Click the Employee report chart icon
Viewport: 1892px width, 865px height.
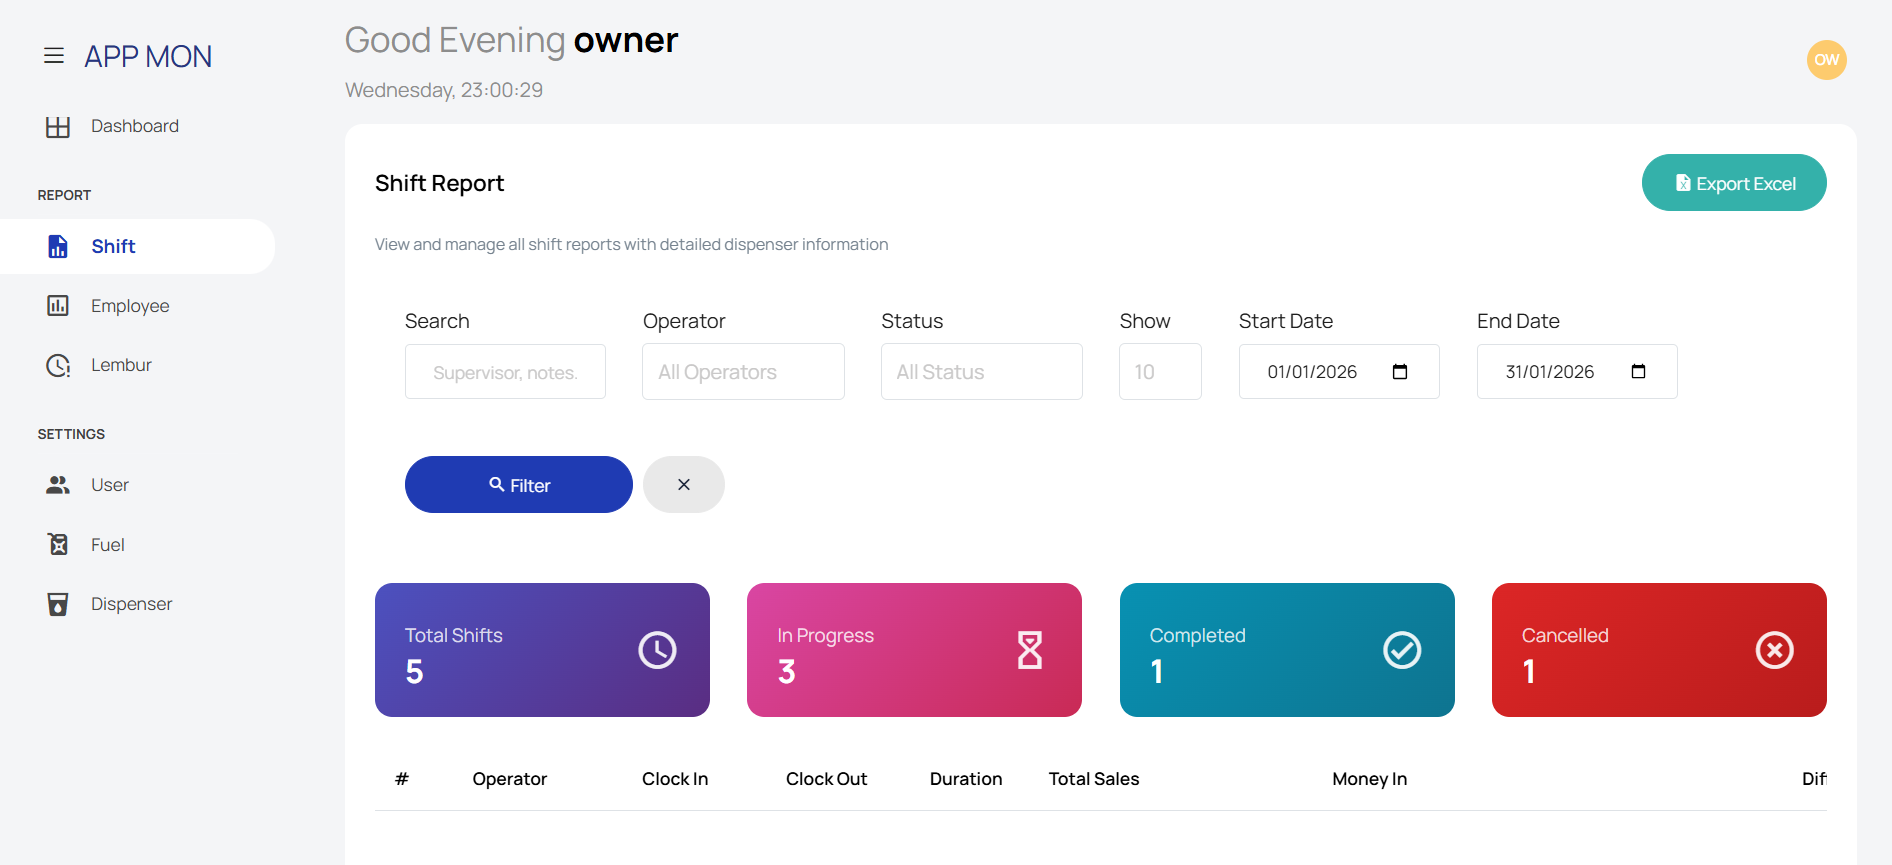(x=58, y=306)
